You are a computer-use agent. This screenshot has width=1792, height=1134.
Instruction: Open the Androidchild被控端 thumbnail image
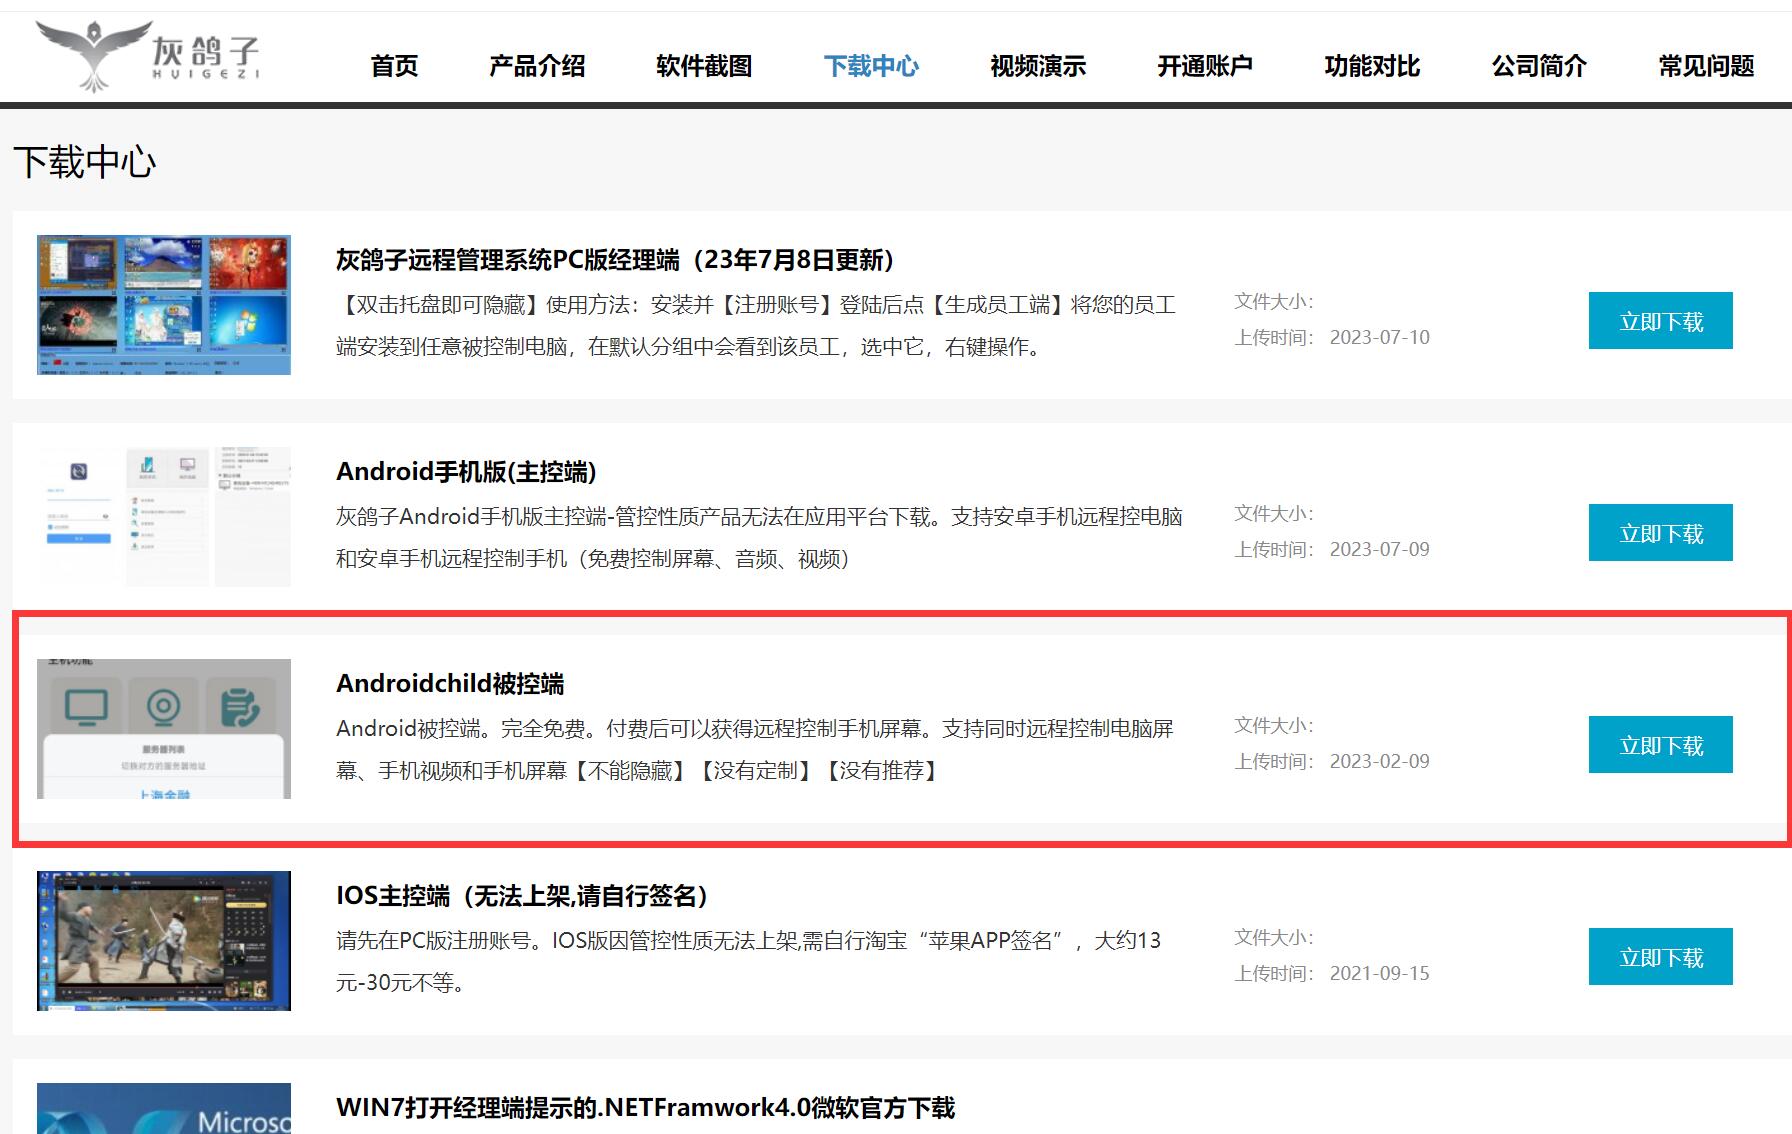click(x=164, y=729)
